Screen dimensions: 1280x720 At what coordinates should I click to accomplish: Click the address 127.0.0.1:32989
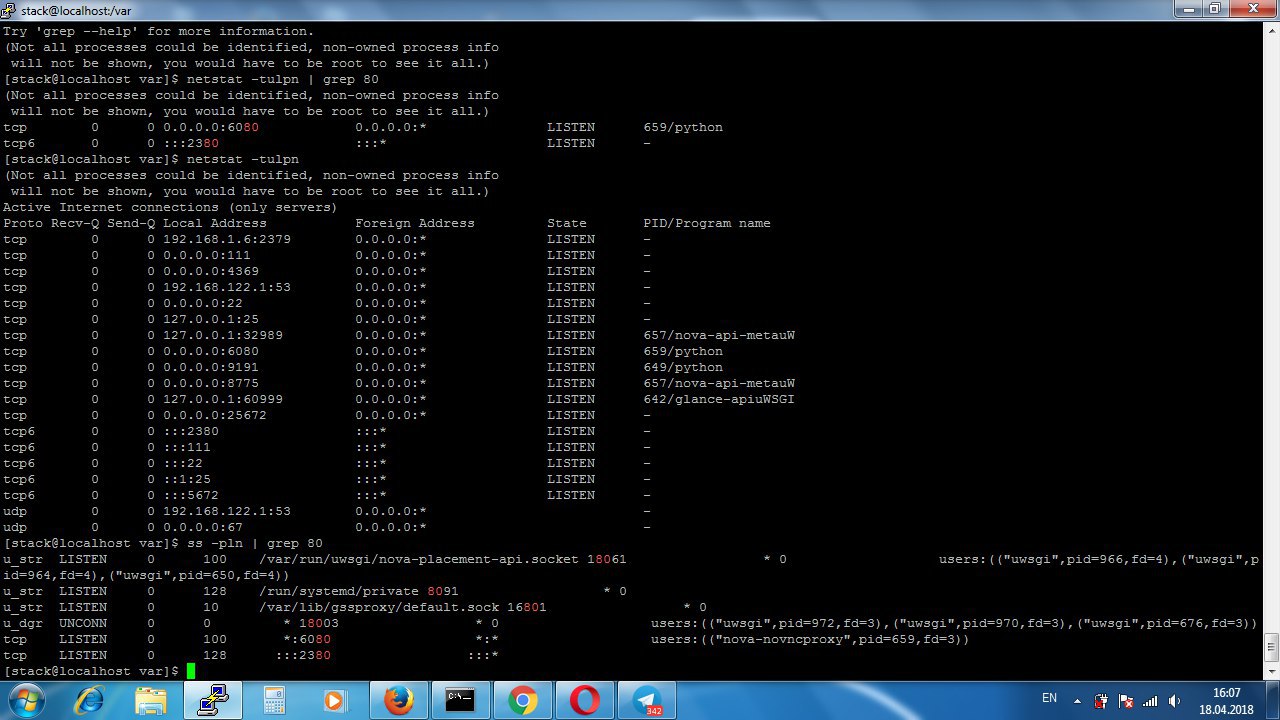(x=223, y=336)
